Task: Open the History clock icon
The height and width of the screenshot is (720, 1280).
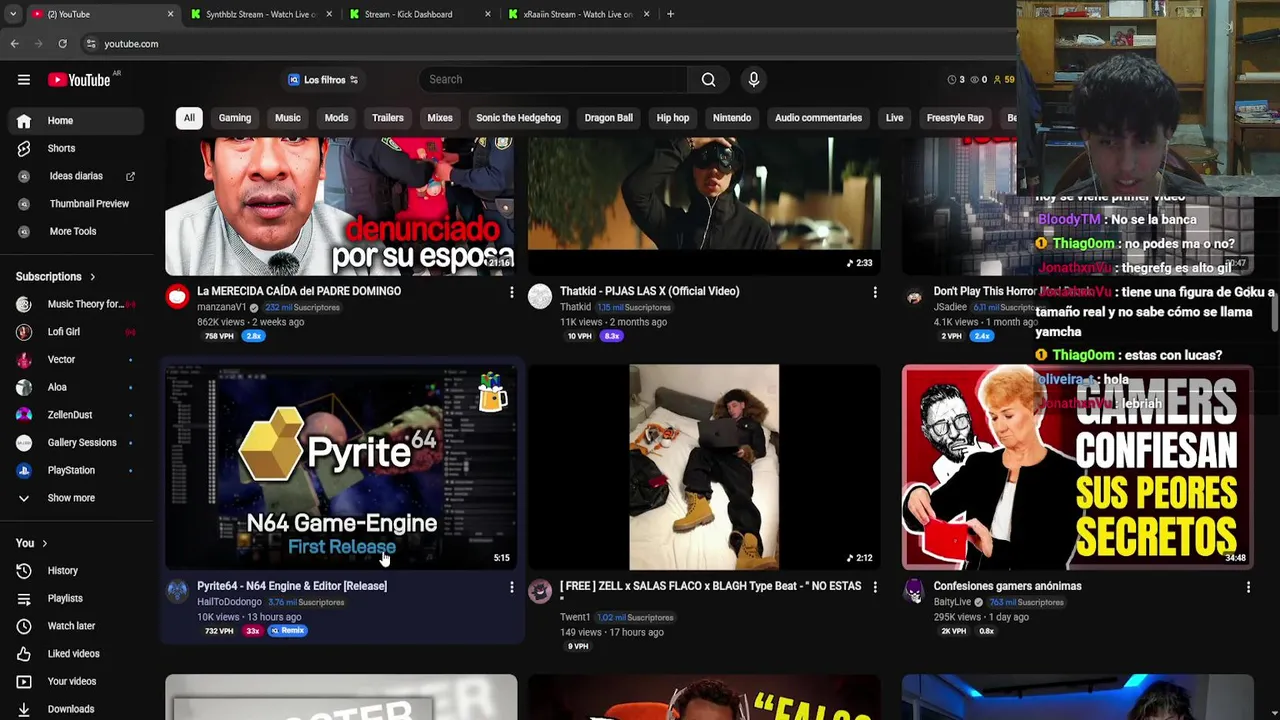Action: 24,571
